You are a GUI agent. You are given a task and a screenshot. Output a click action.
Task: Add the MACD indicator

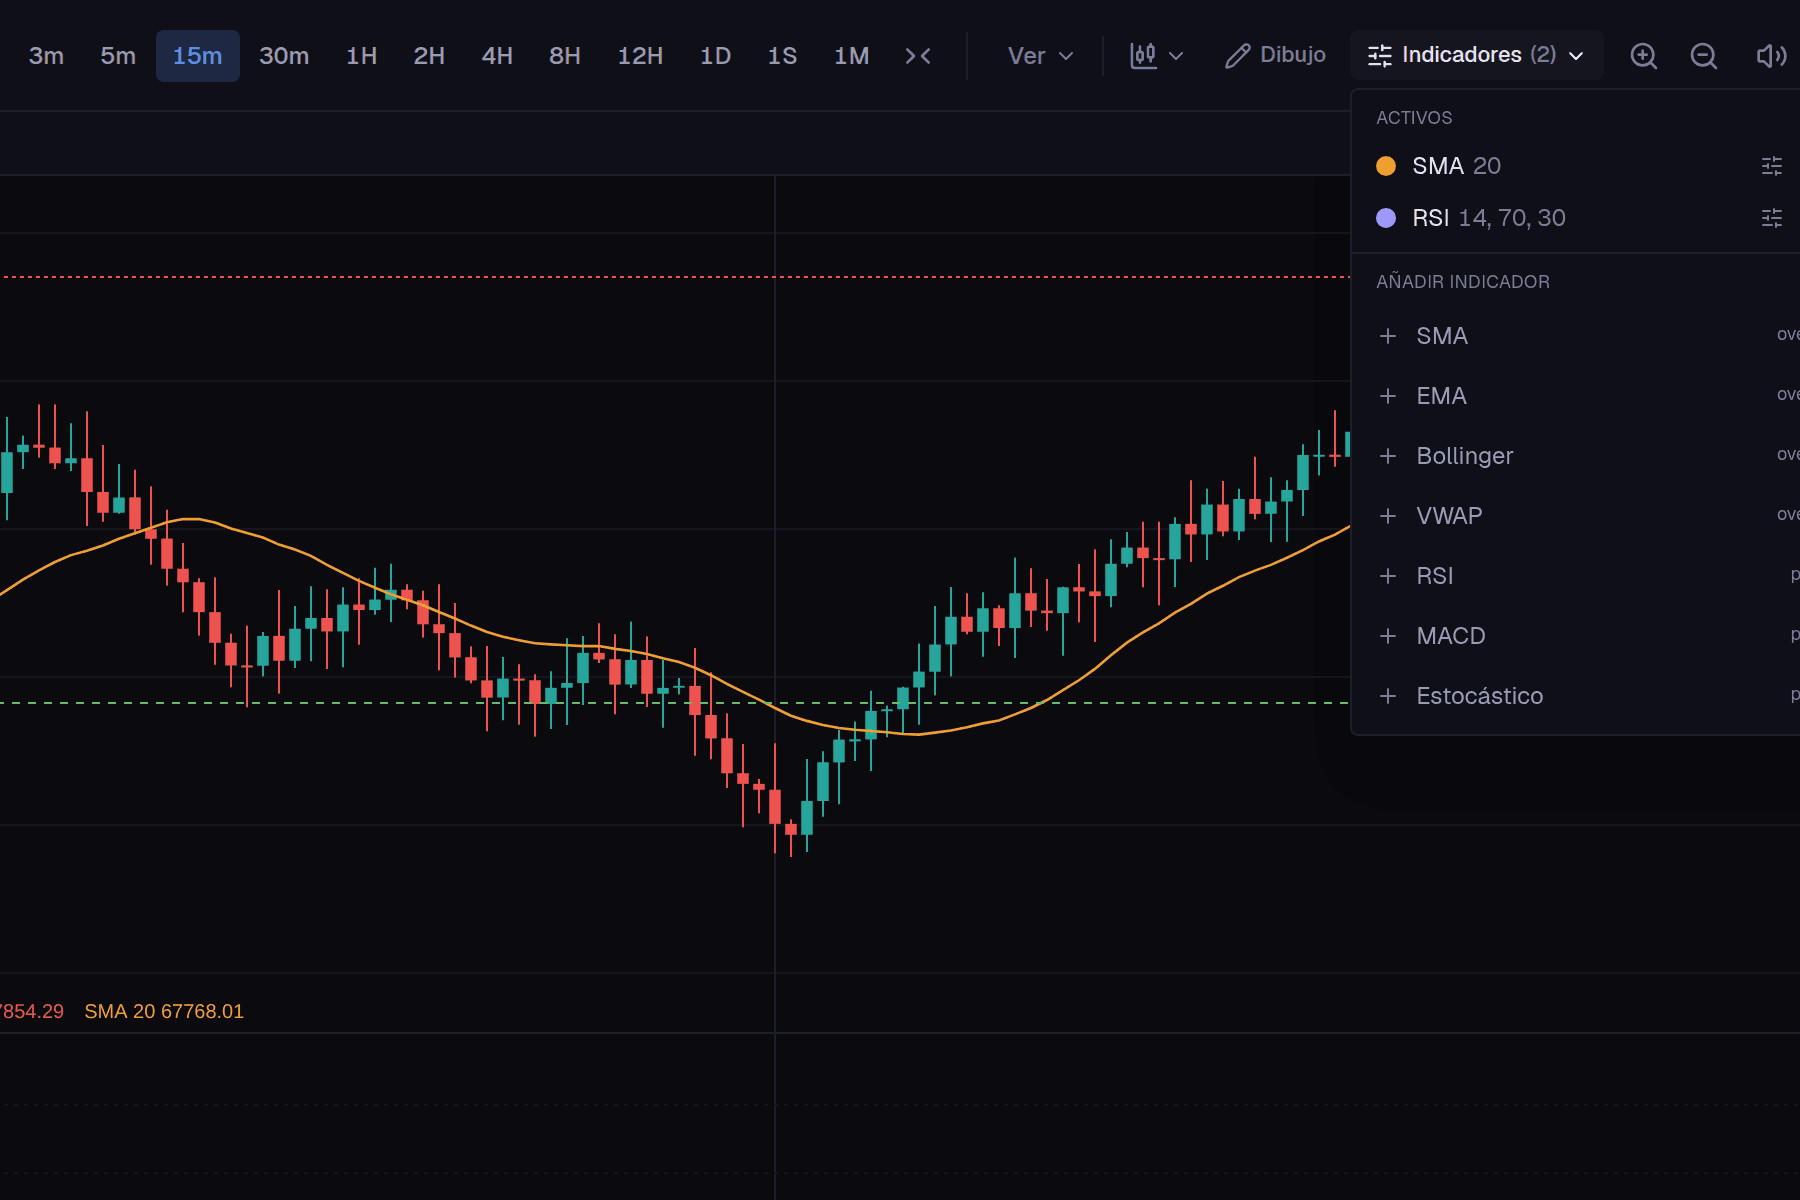coord(1588,636)
